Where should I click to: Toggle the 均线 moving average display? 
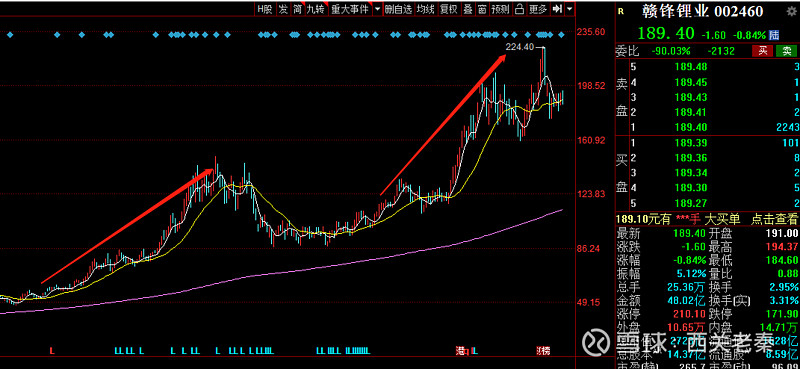(425, 9)
